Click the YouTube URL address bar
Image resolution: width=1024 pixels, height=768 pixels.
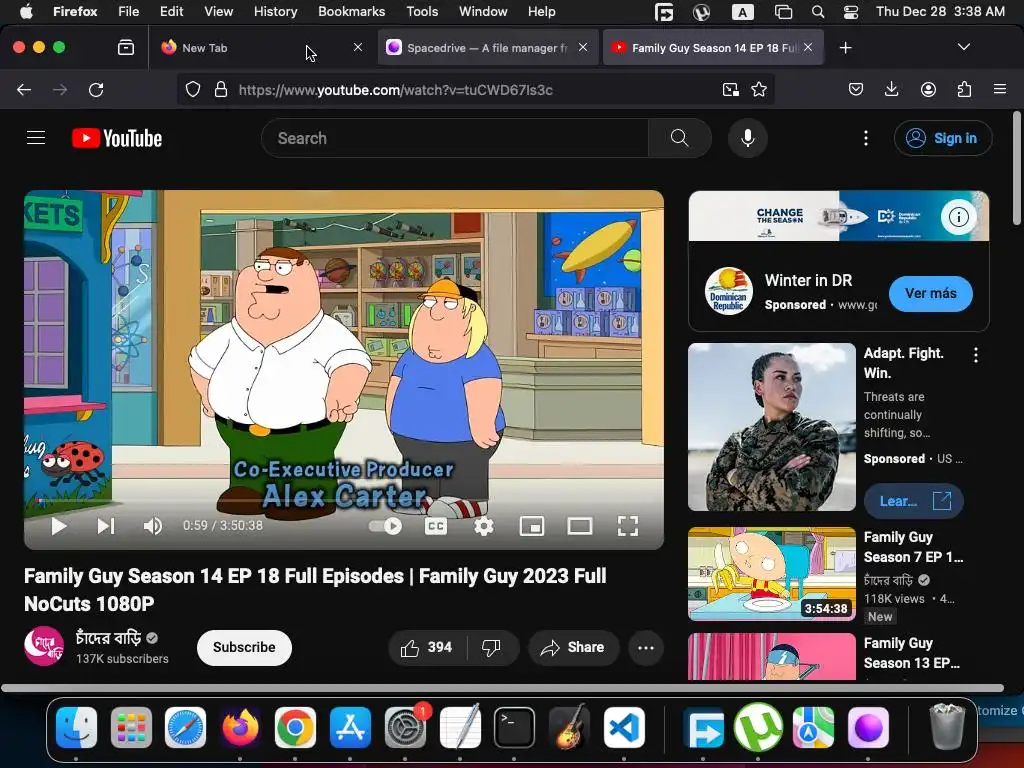click(x=475, y=89)
